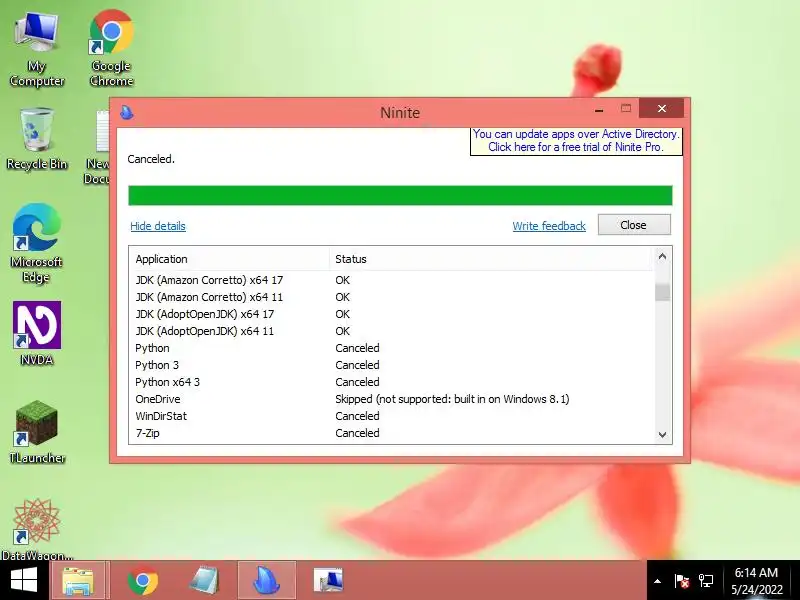Click the Ninite Pro free trial banner
Image resolution: width=800 pixels, height=600 pixels.
pyautogui.click(x=576, y=141)
